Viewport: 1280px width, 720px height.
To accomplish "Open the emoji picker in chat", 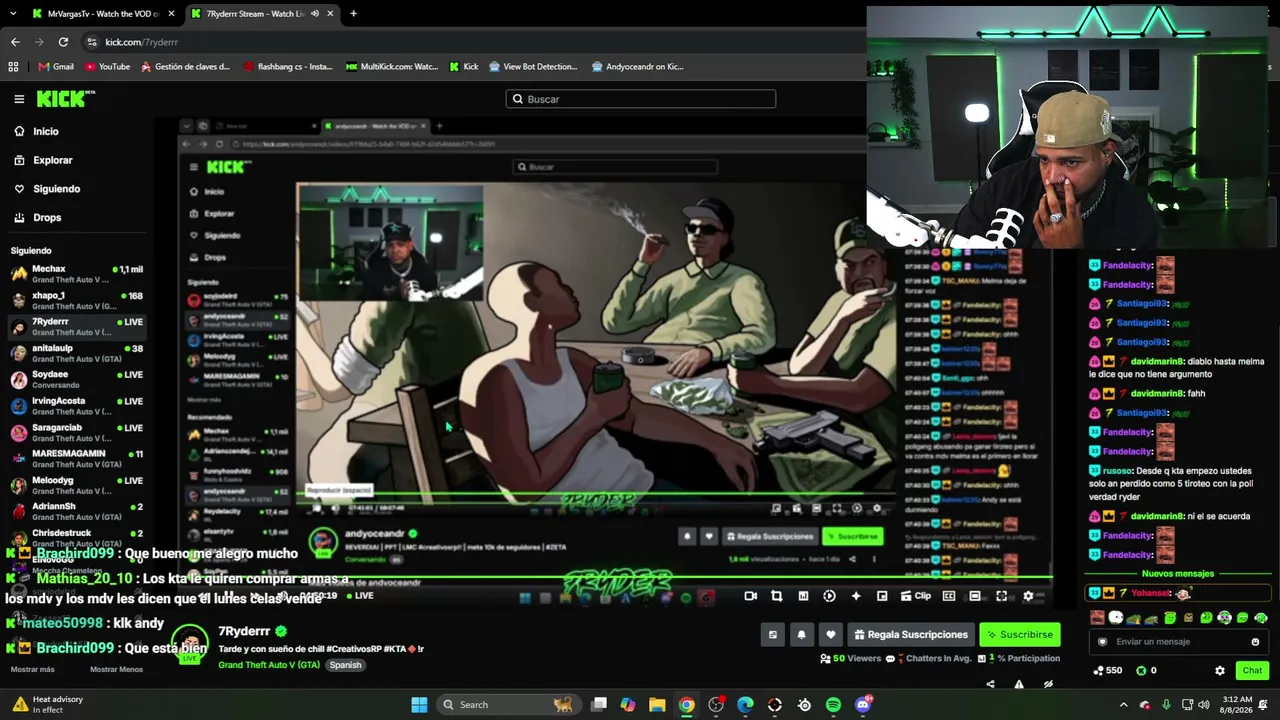I will click(1255, 642).
